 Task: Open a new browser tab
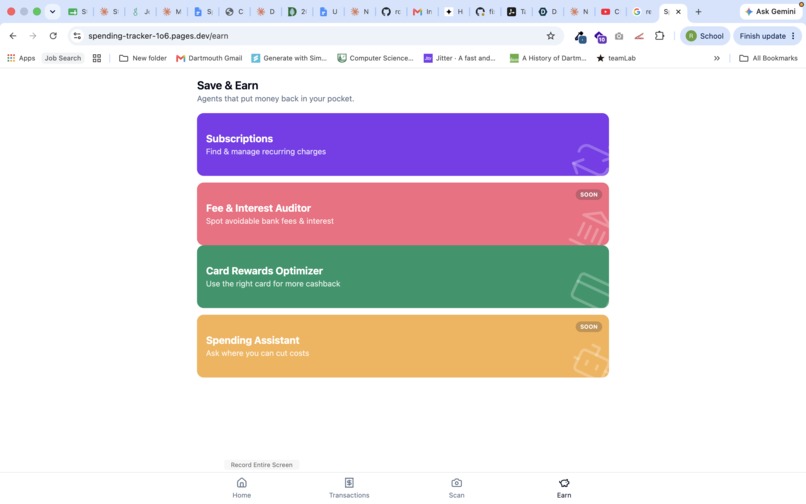tap(698, 11)
